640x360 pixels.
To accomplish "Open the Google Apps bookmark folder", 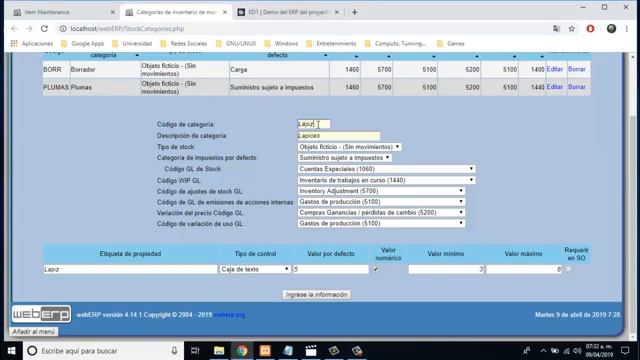I will [83, 43].
